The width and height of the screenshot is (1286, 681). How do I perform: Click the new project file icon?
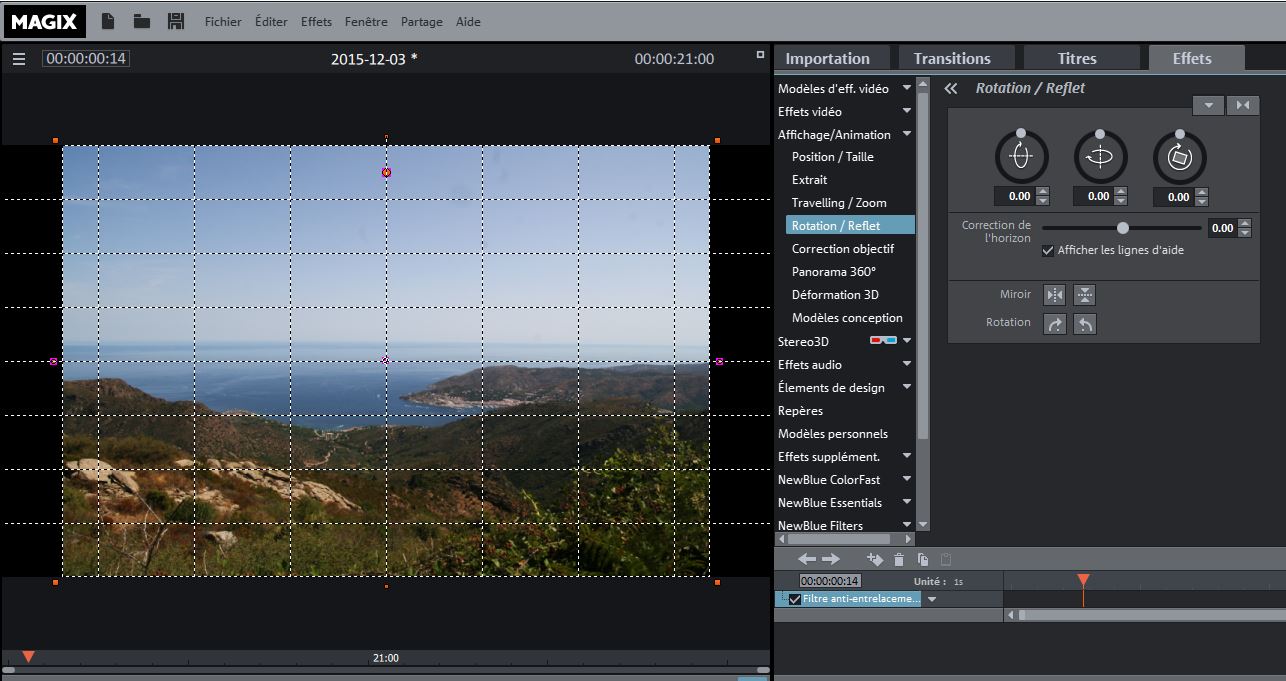click(108, 21)
